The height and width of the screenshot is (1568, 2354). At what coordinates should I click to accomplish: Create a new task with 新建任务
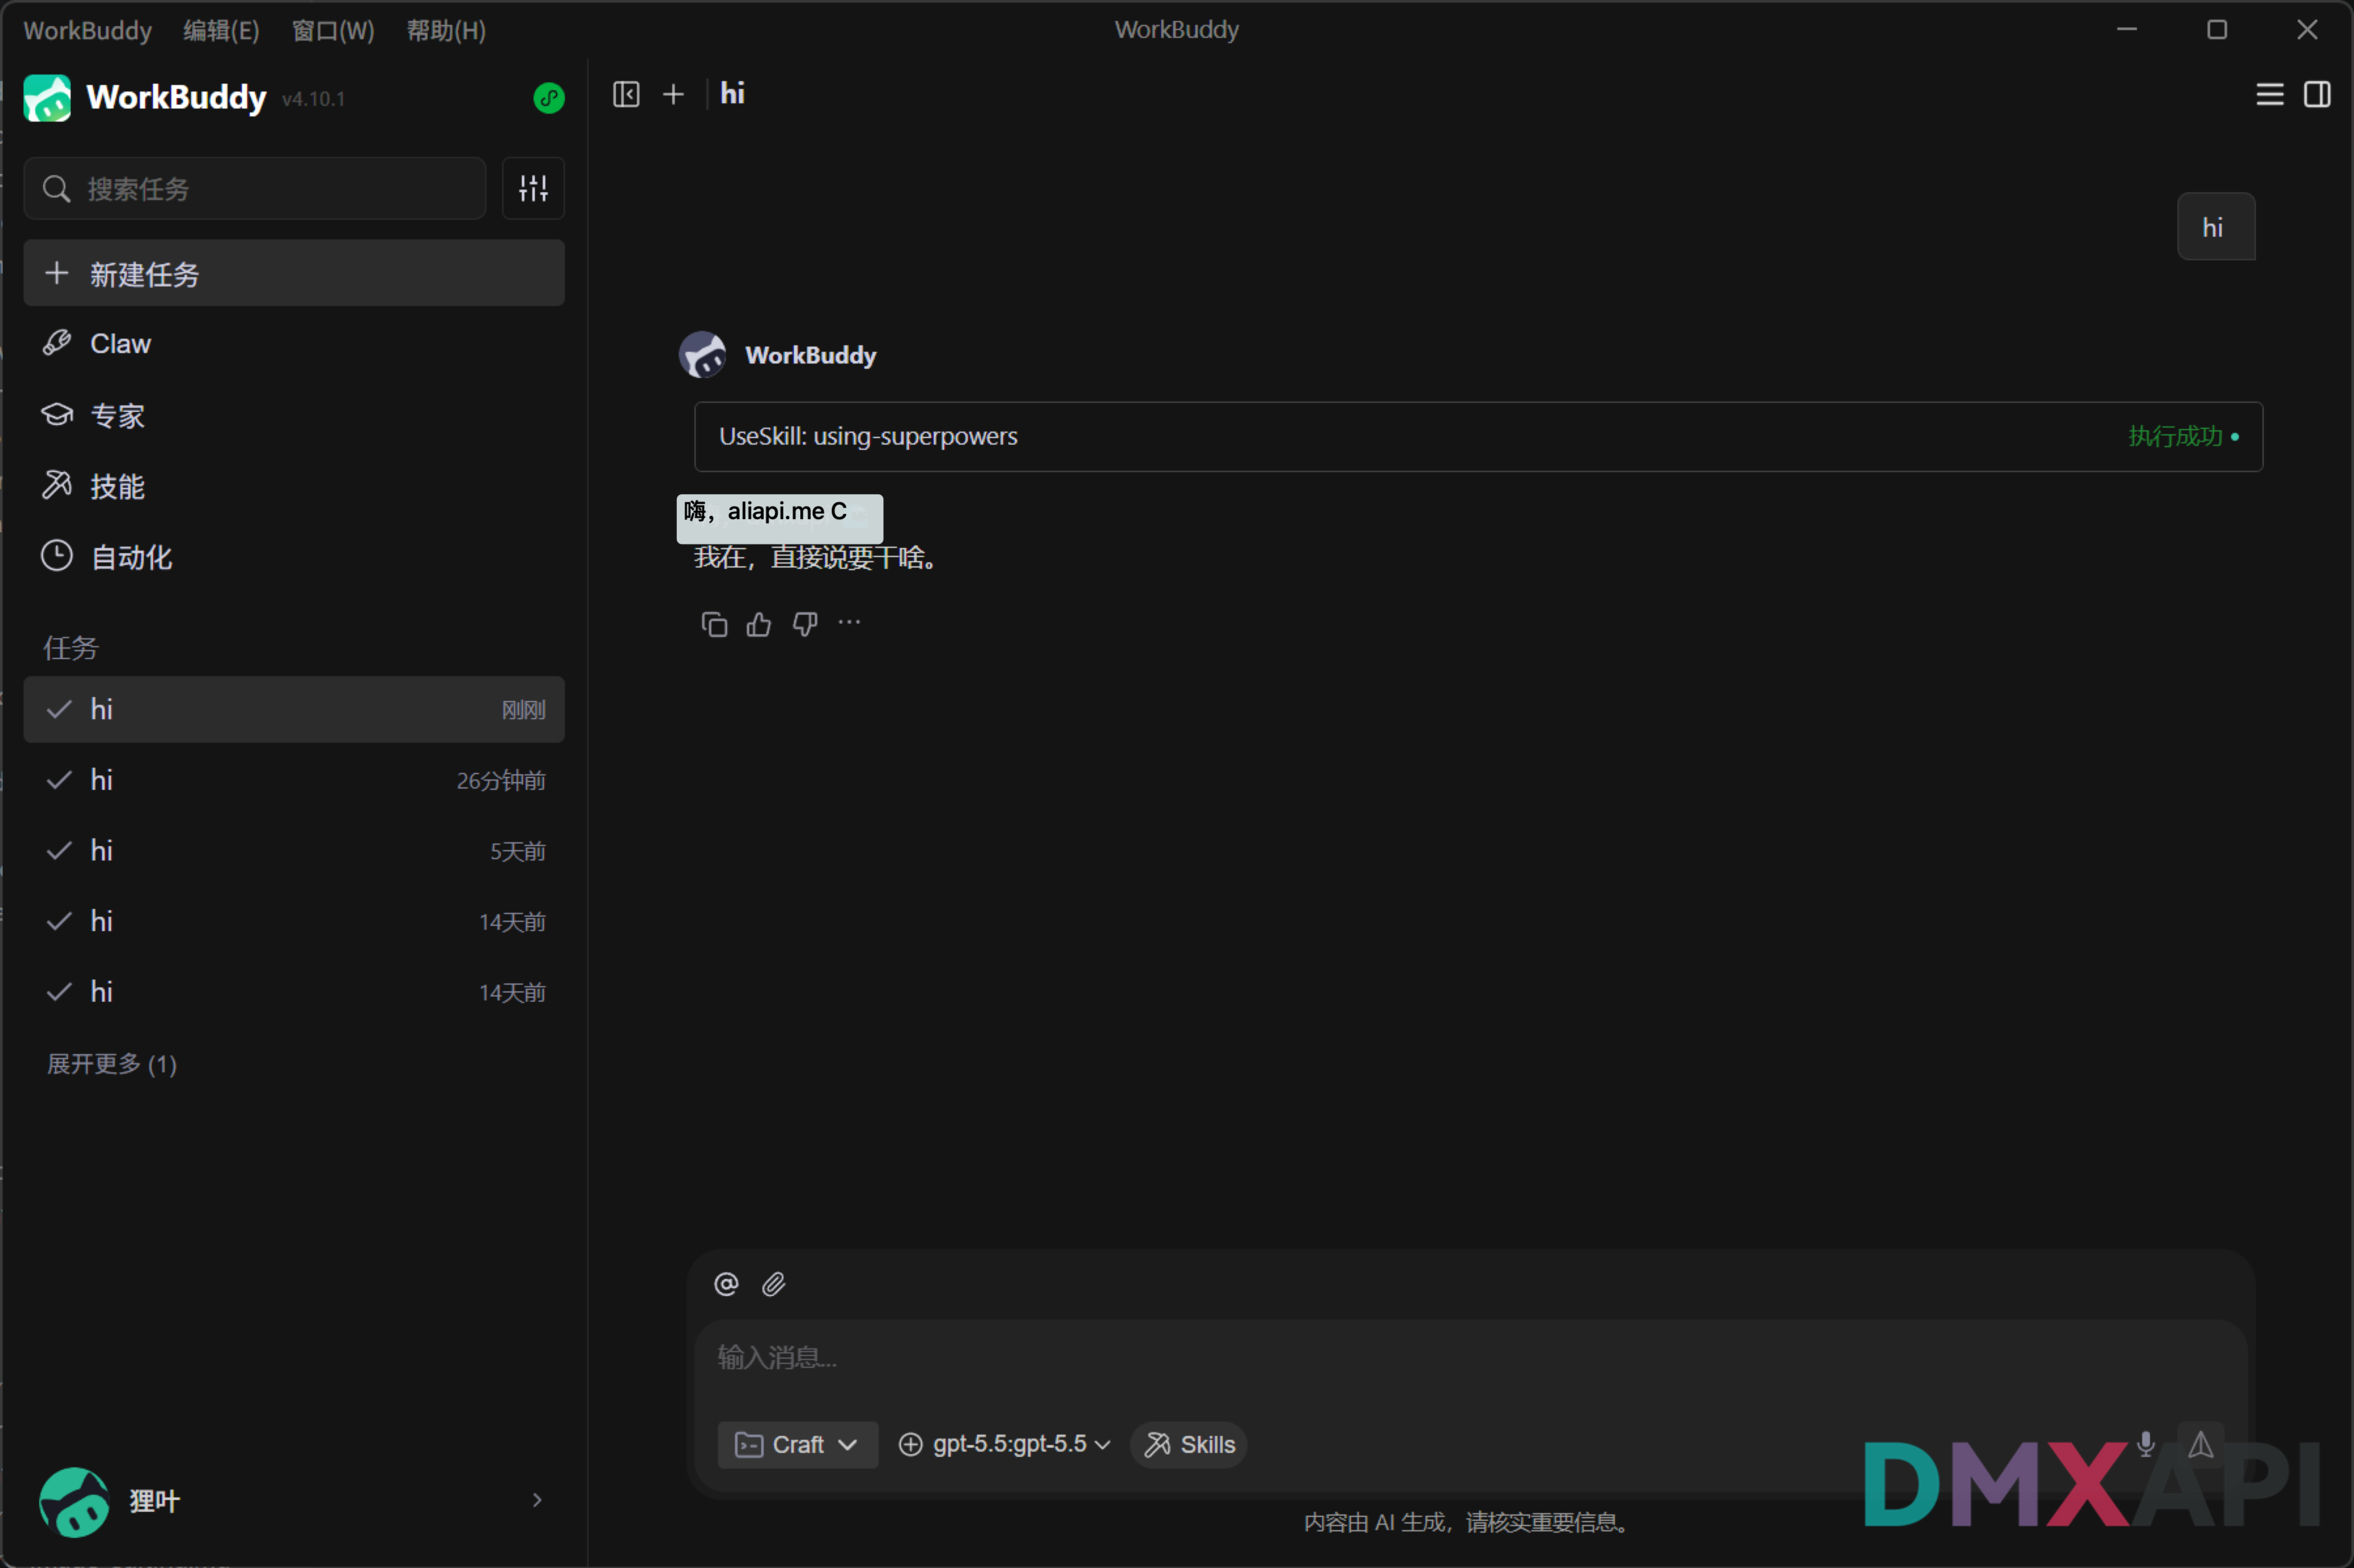pyautogui.click(x=294, y=273)
